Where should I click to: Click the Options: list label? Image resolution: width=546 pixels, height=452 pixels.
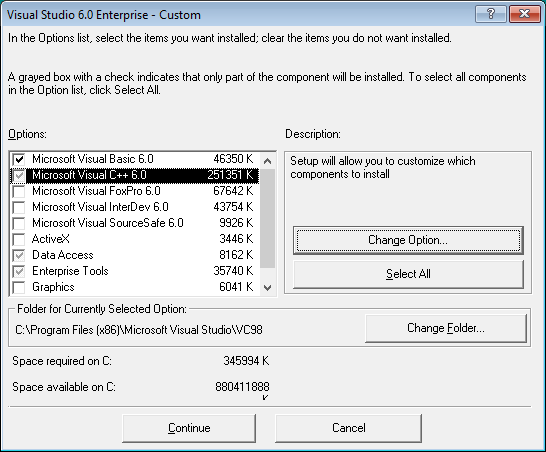point(28,134)
